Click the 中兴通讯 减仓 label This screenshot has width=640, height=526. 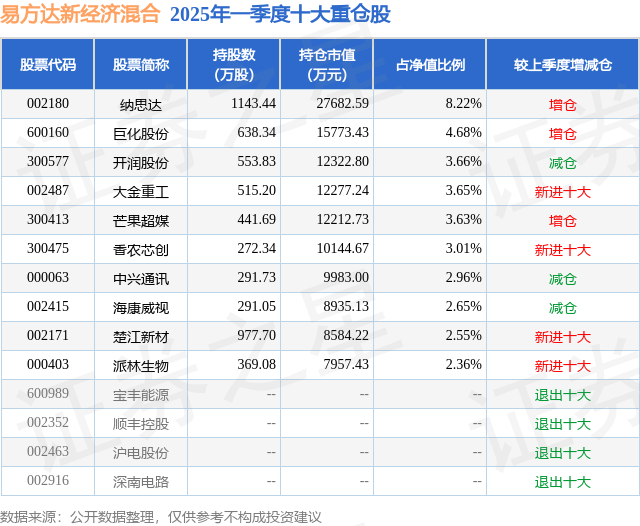(x=563, y=279)
